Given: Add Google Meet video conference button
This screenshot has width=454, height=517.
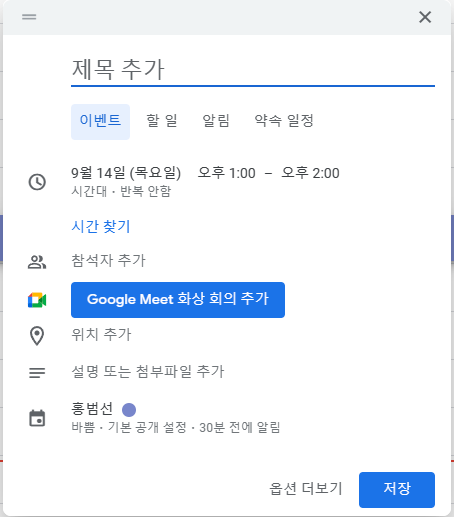Looking at the screenshot, I should click(x=178, y=300).
